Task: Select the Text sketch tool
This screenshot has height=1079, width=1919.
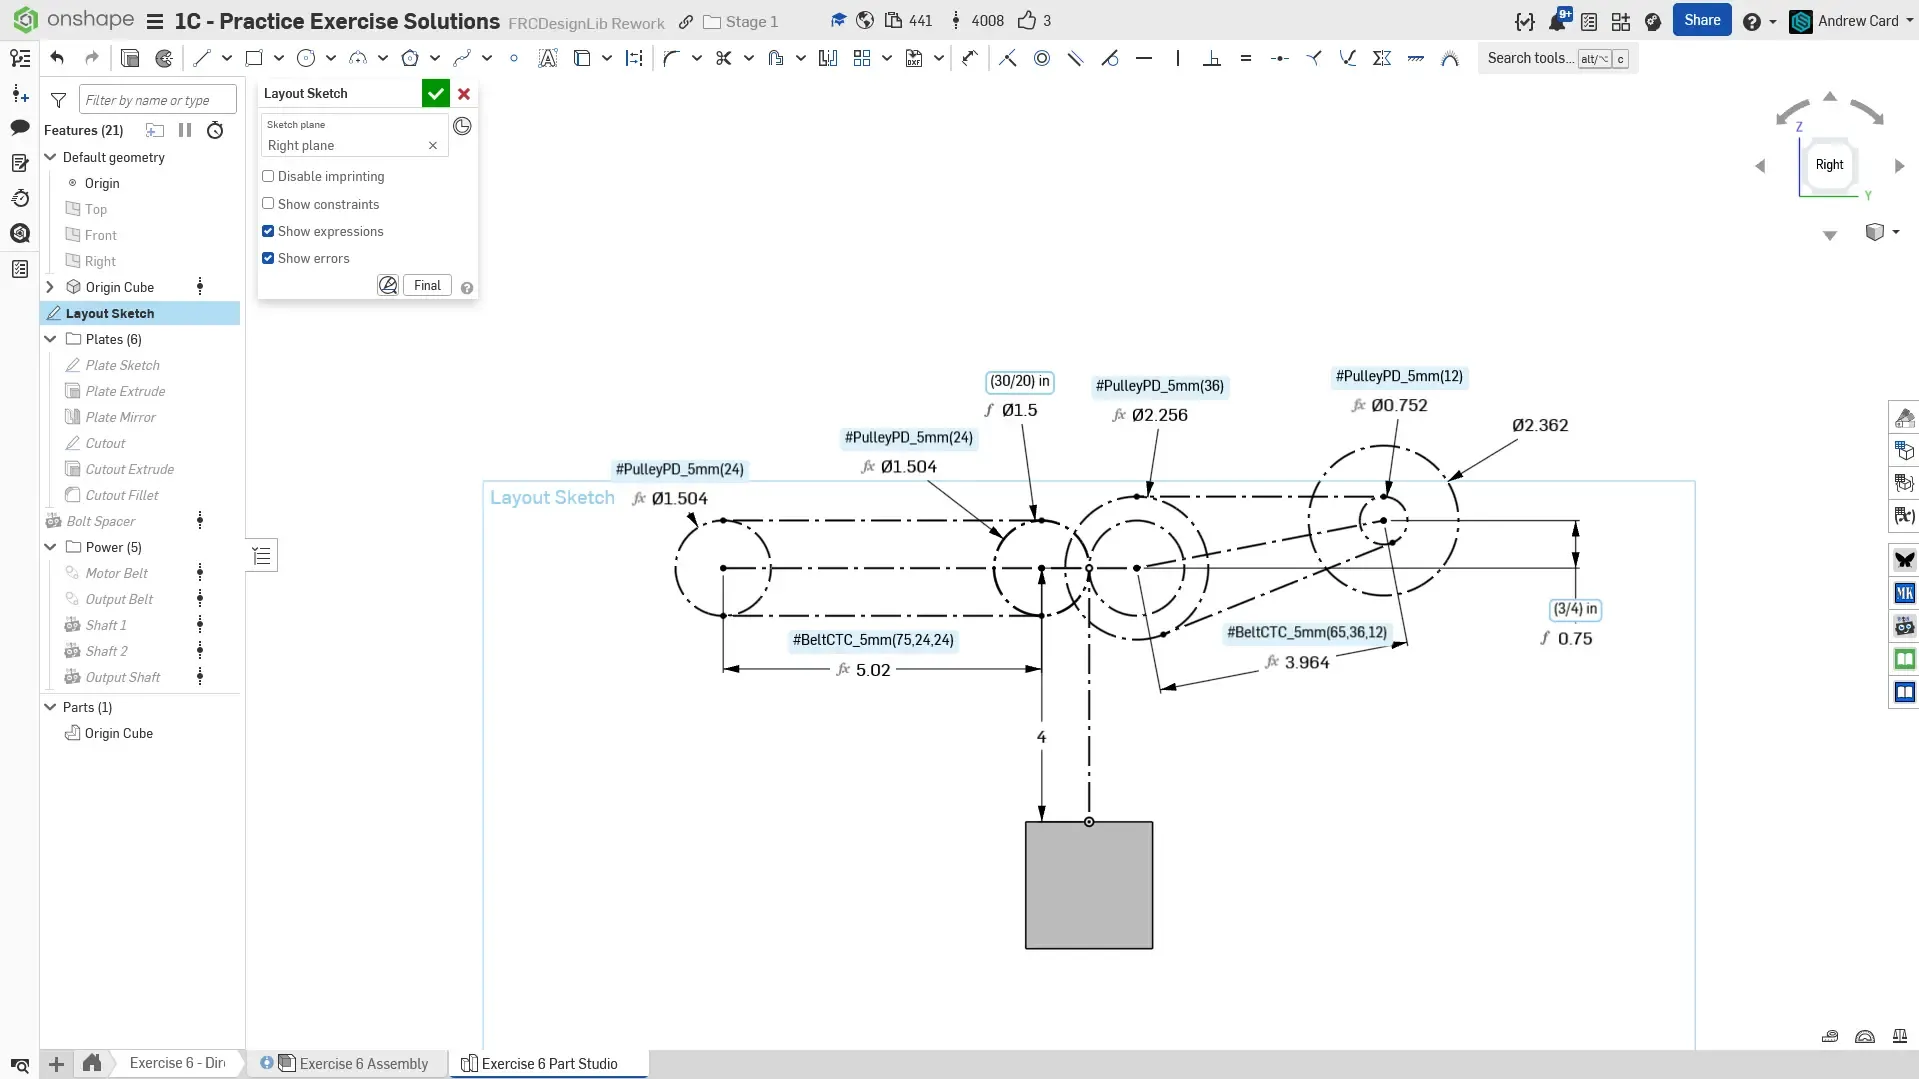Action: pos(547,58)
